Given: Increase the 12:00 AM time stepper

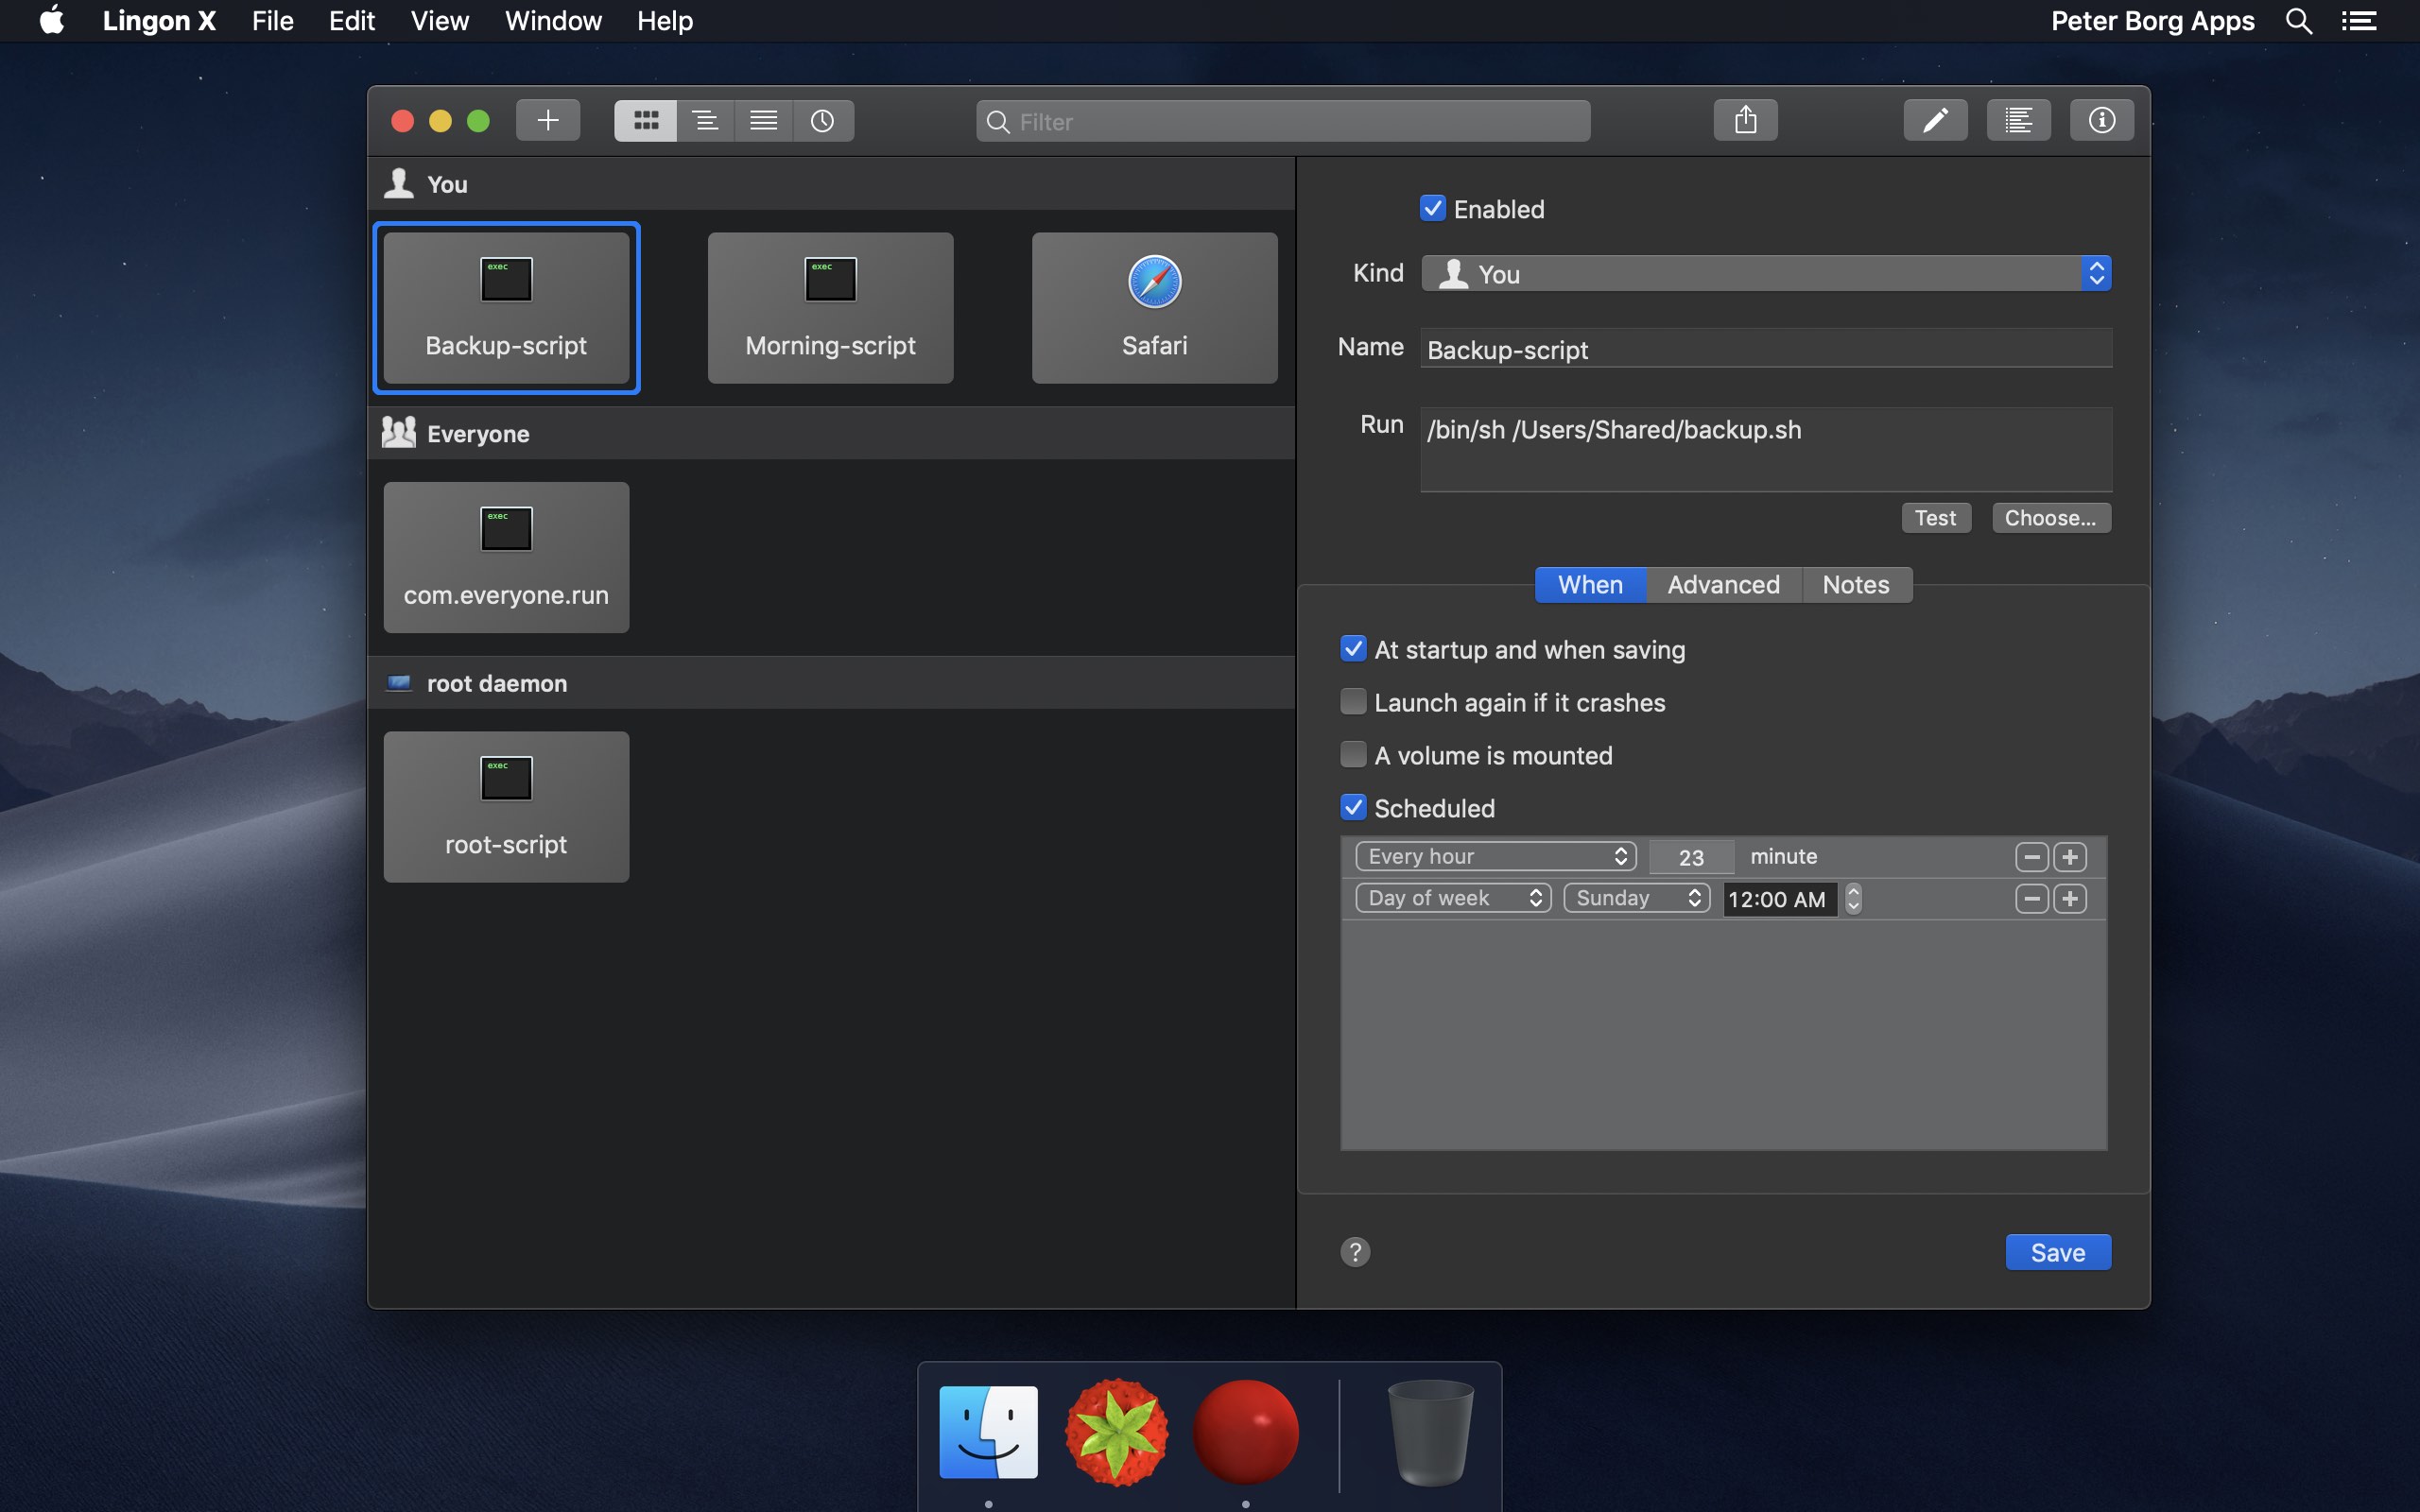Looking at the screenshot, I should 1854,892.
